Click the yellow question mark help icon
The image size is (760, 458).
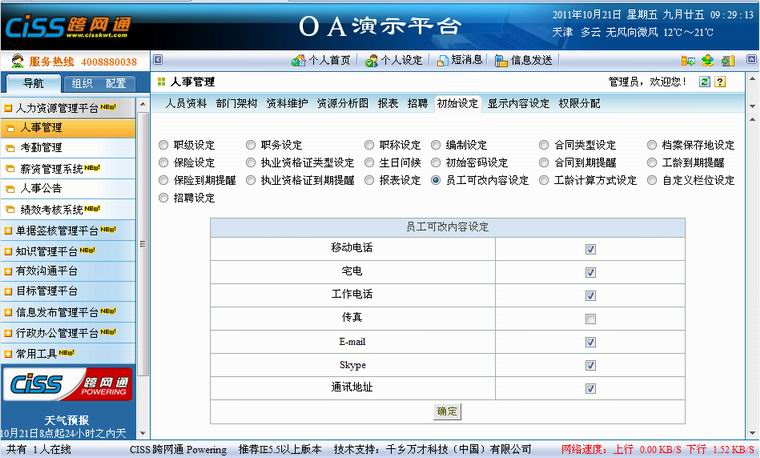coord(720,82)
